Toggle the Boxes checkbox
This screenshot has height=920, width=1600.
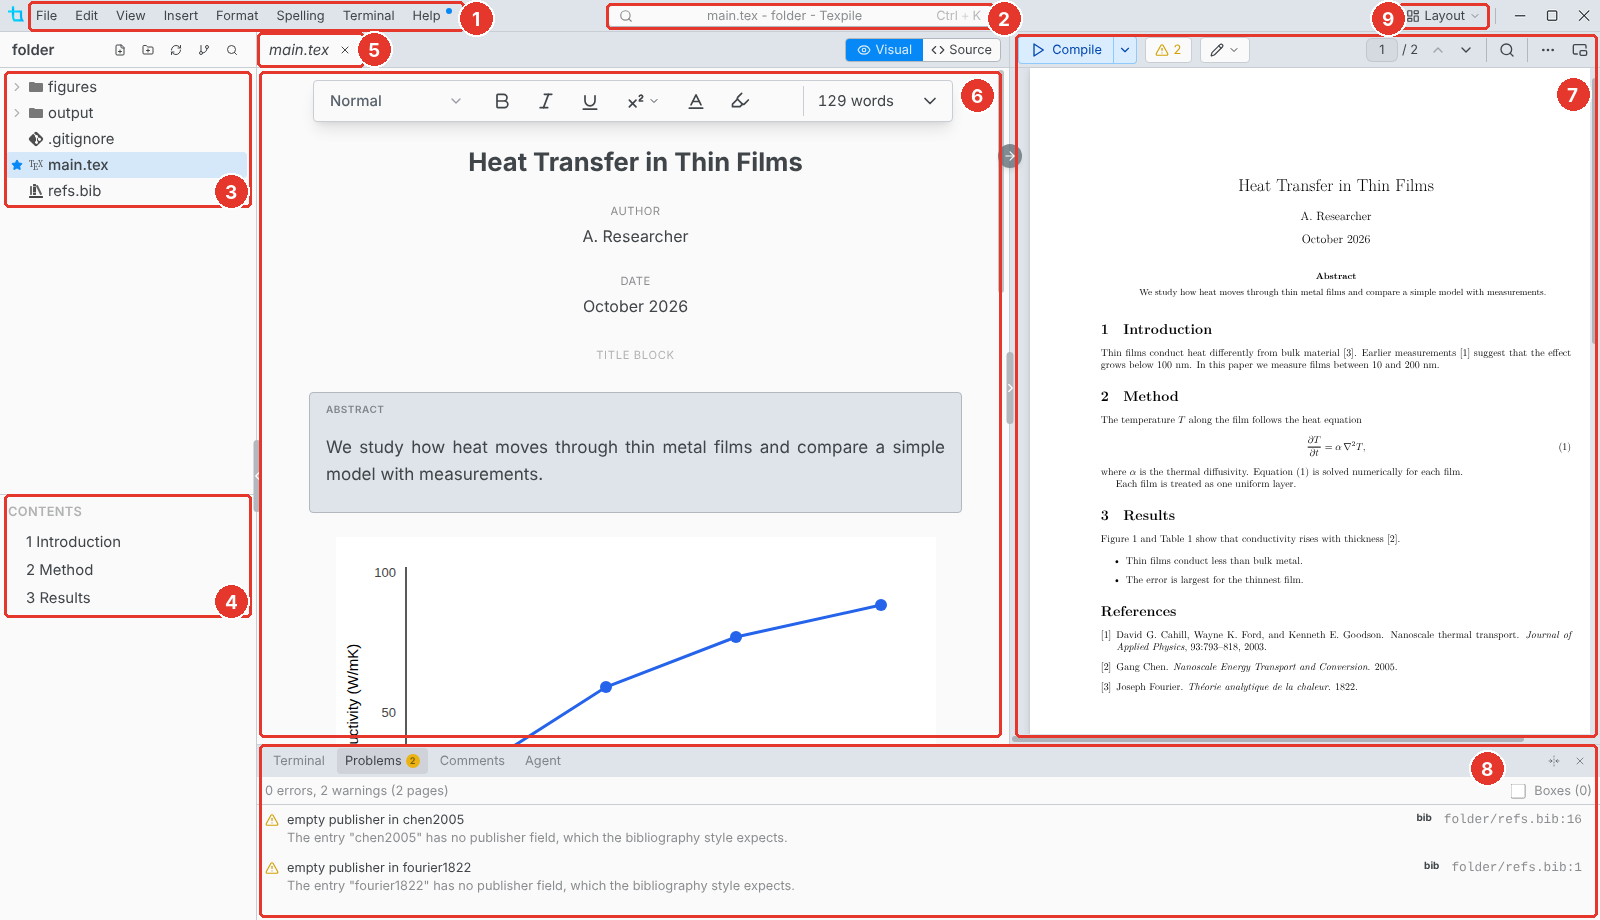tap(1518, 791)
